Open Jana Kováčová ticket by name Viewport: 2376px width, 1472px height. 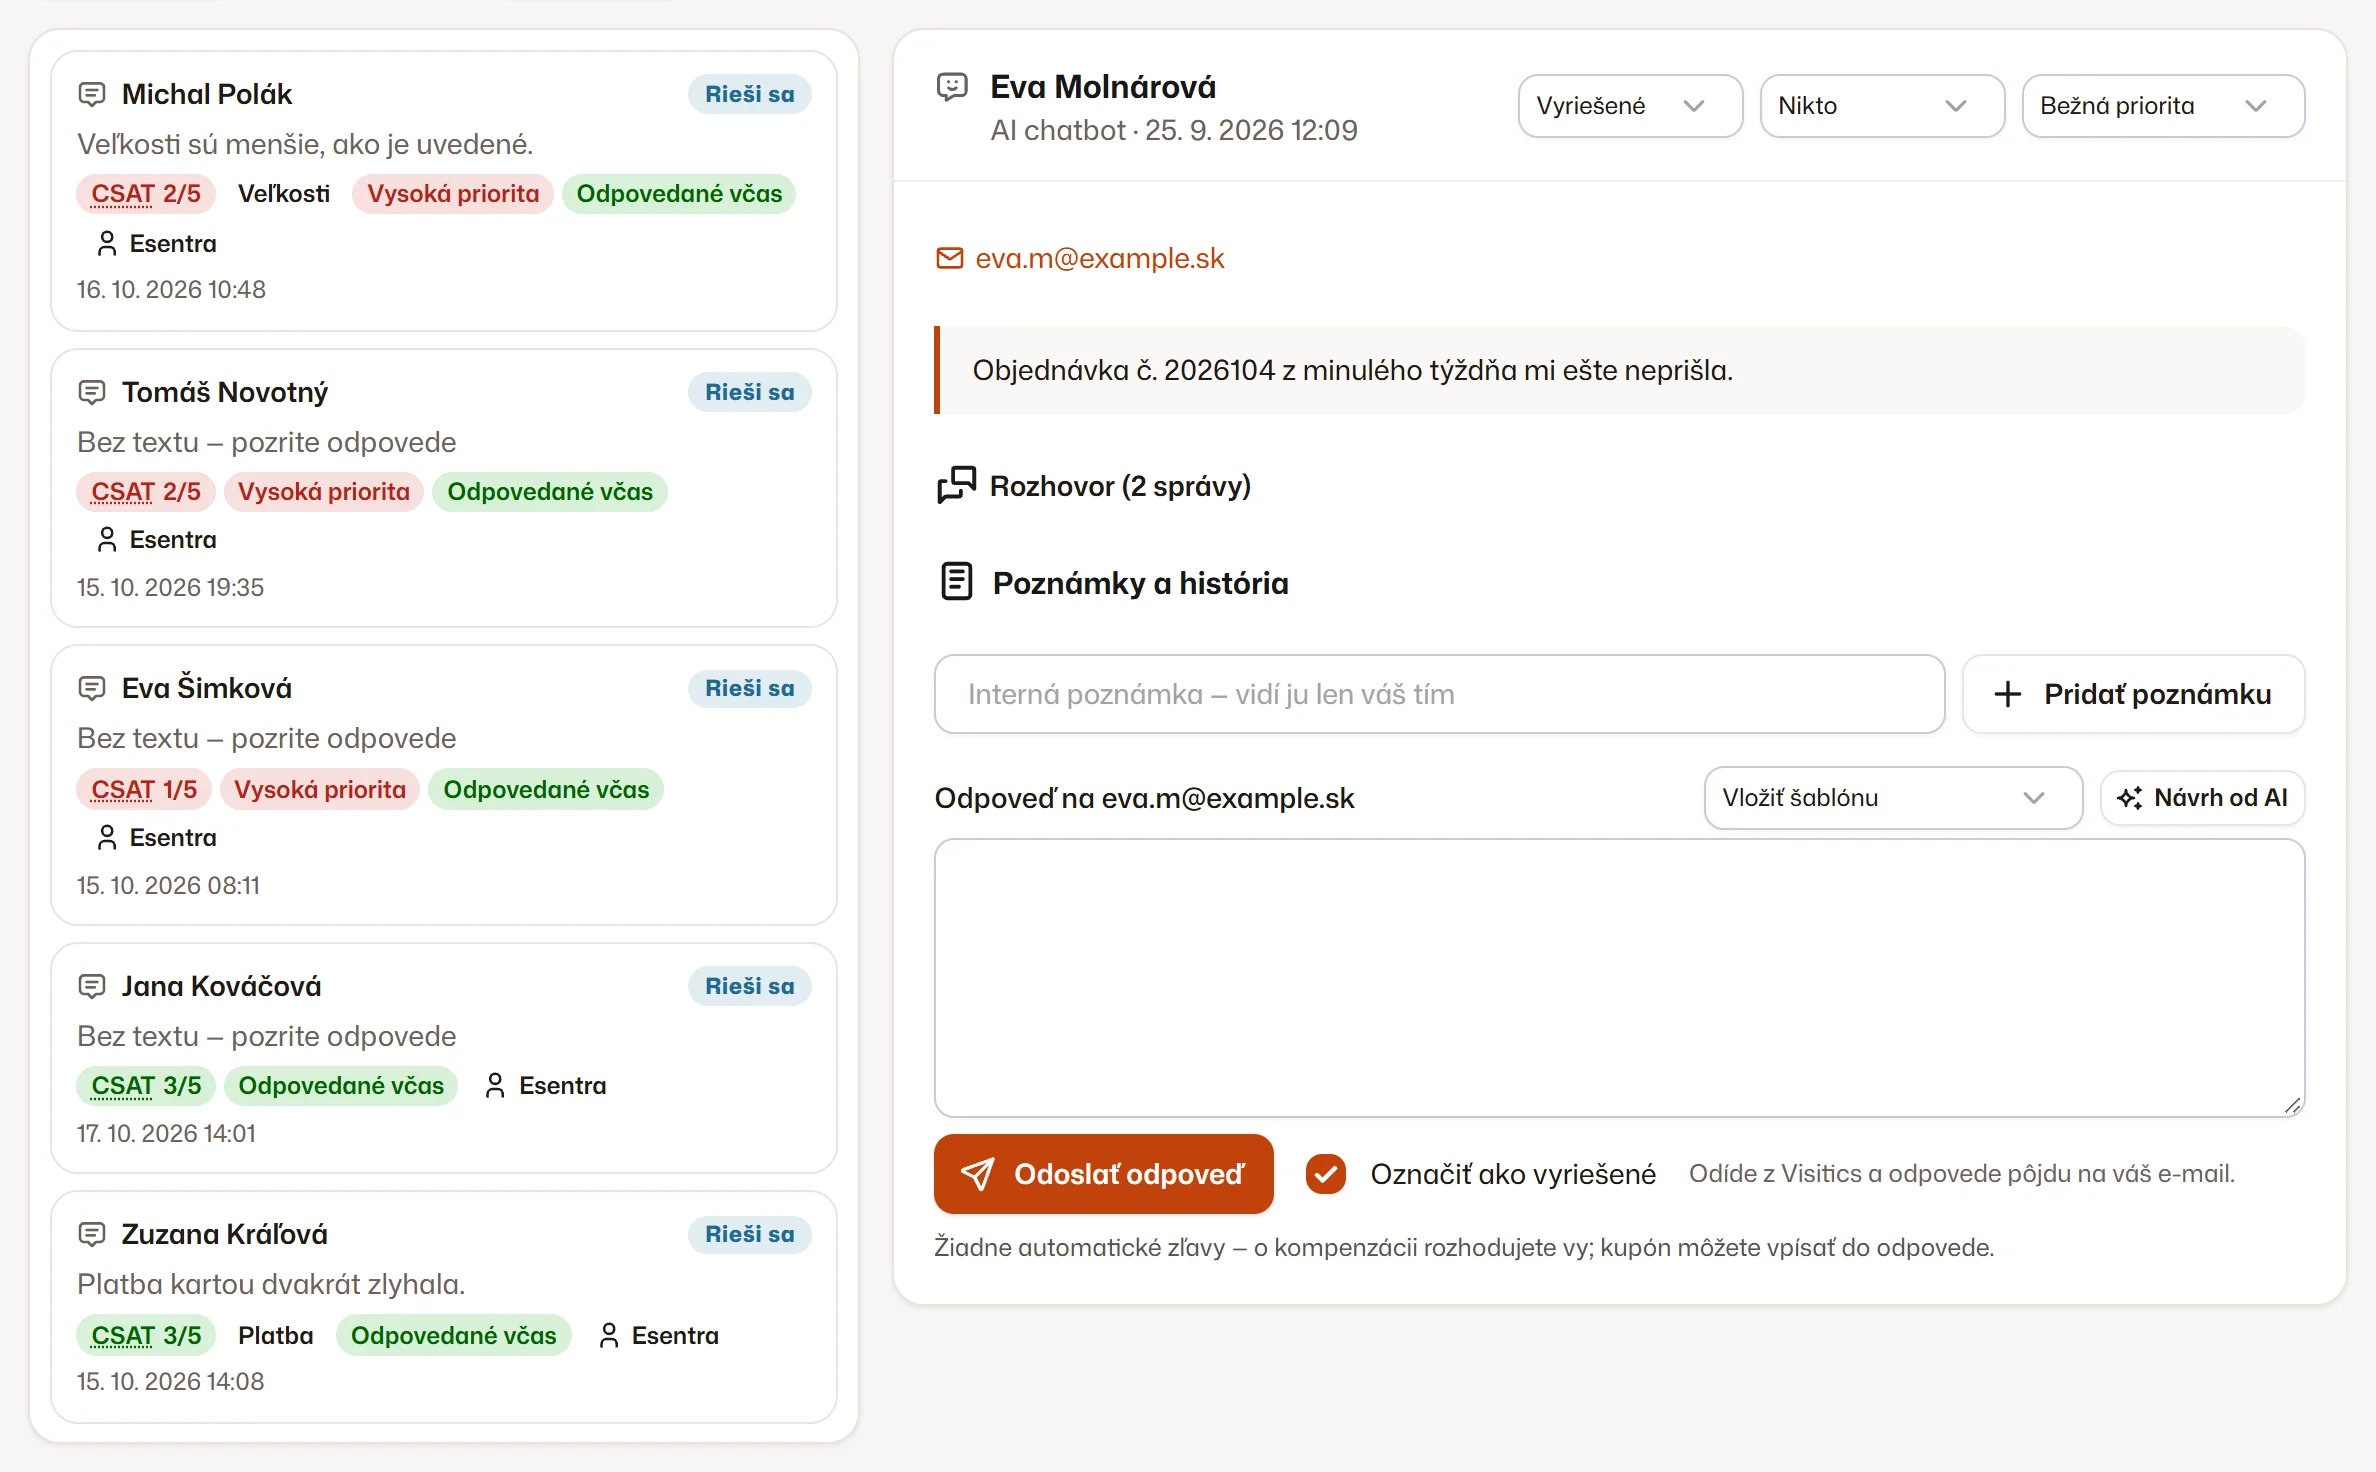click(221, 987)
